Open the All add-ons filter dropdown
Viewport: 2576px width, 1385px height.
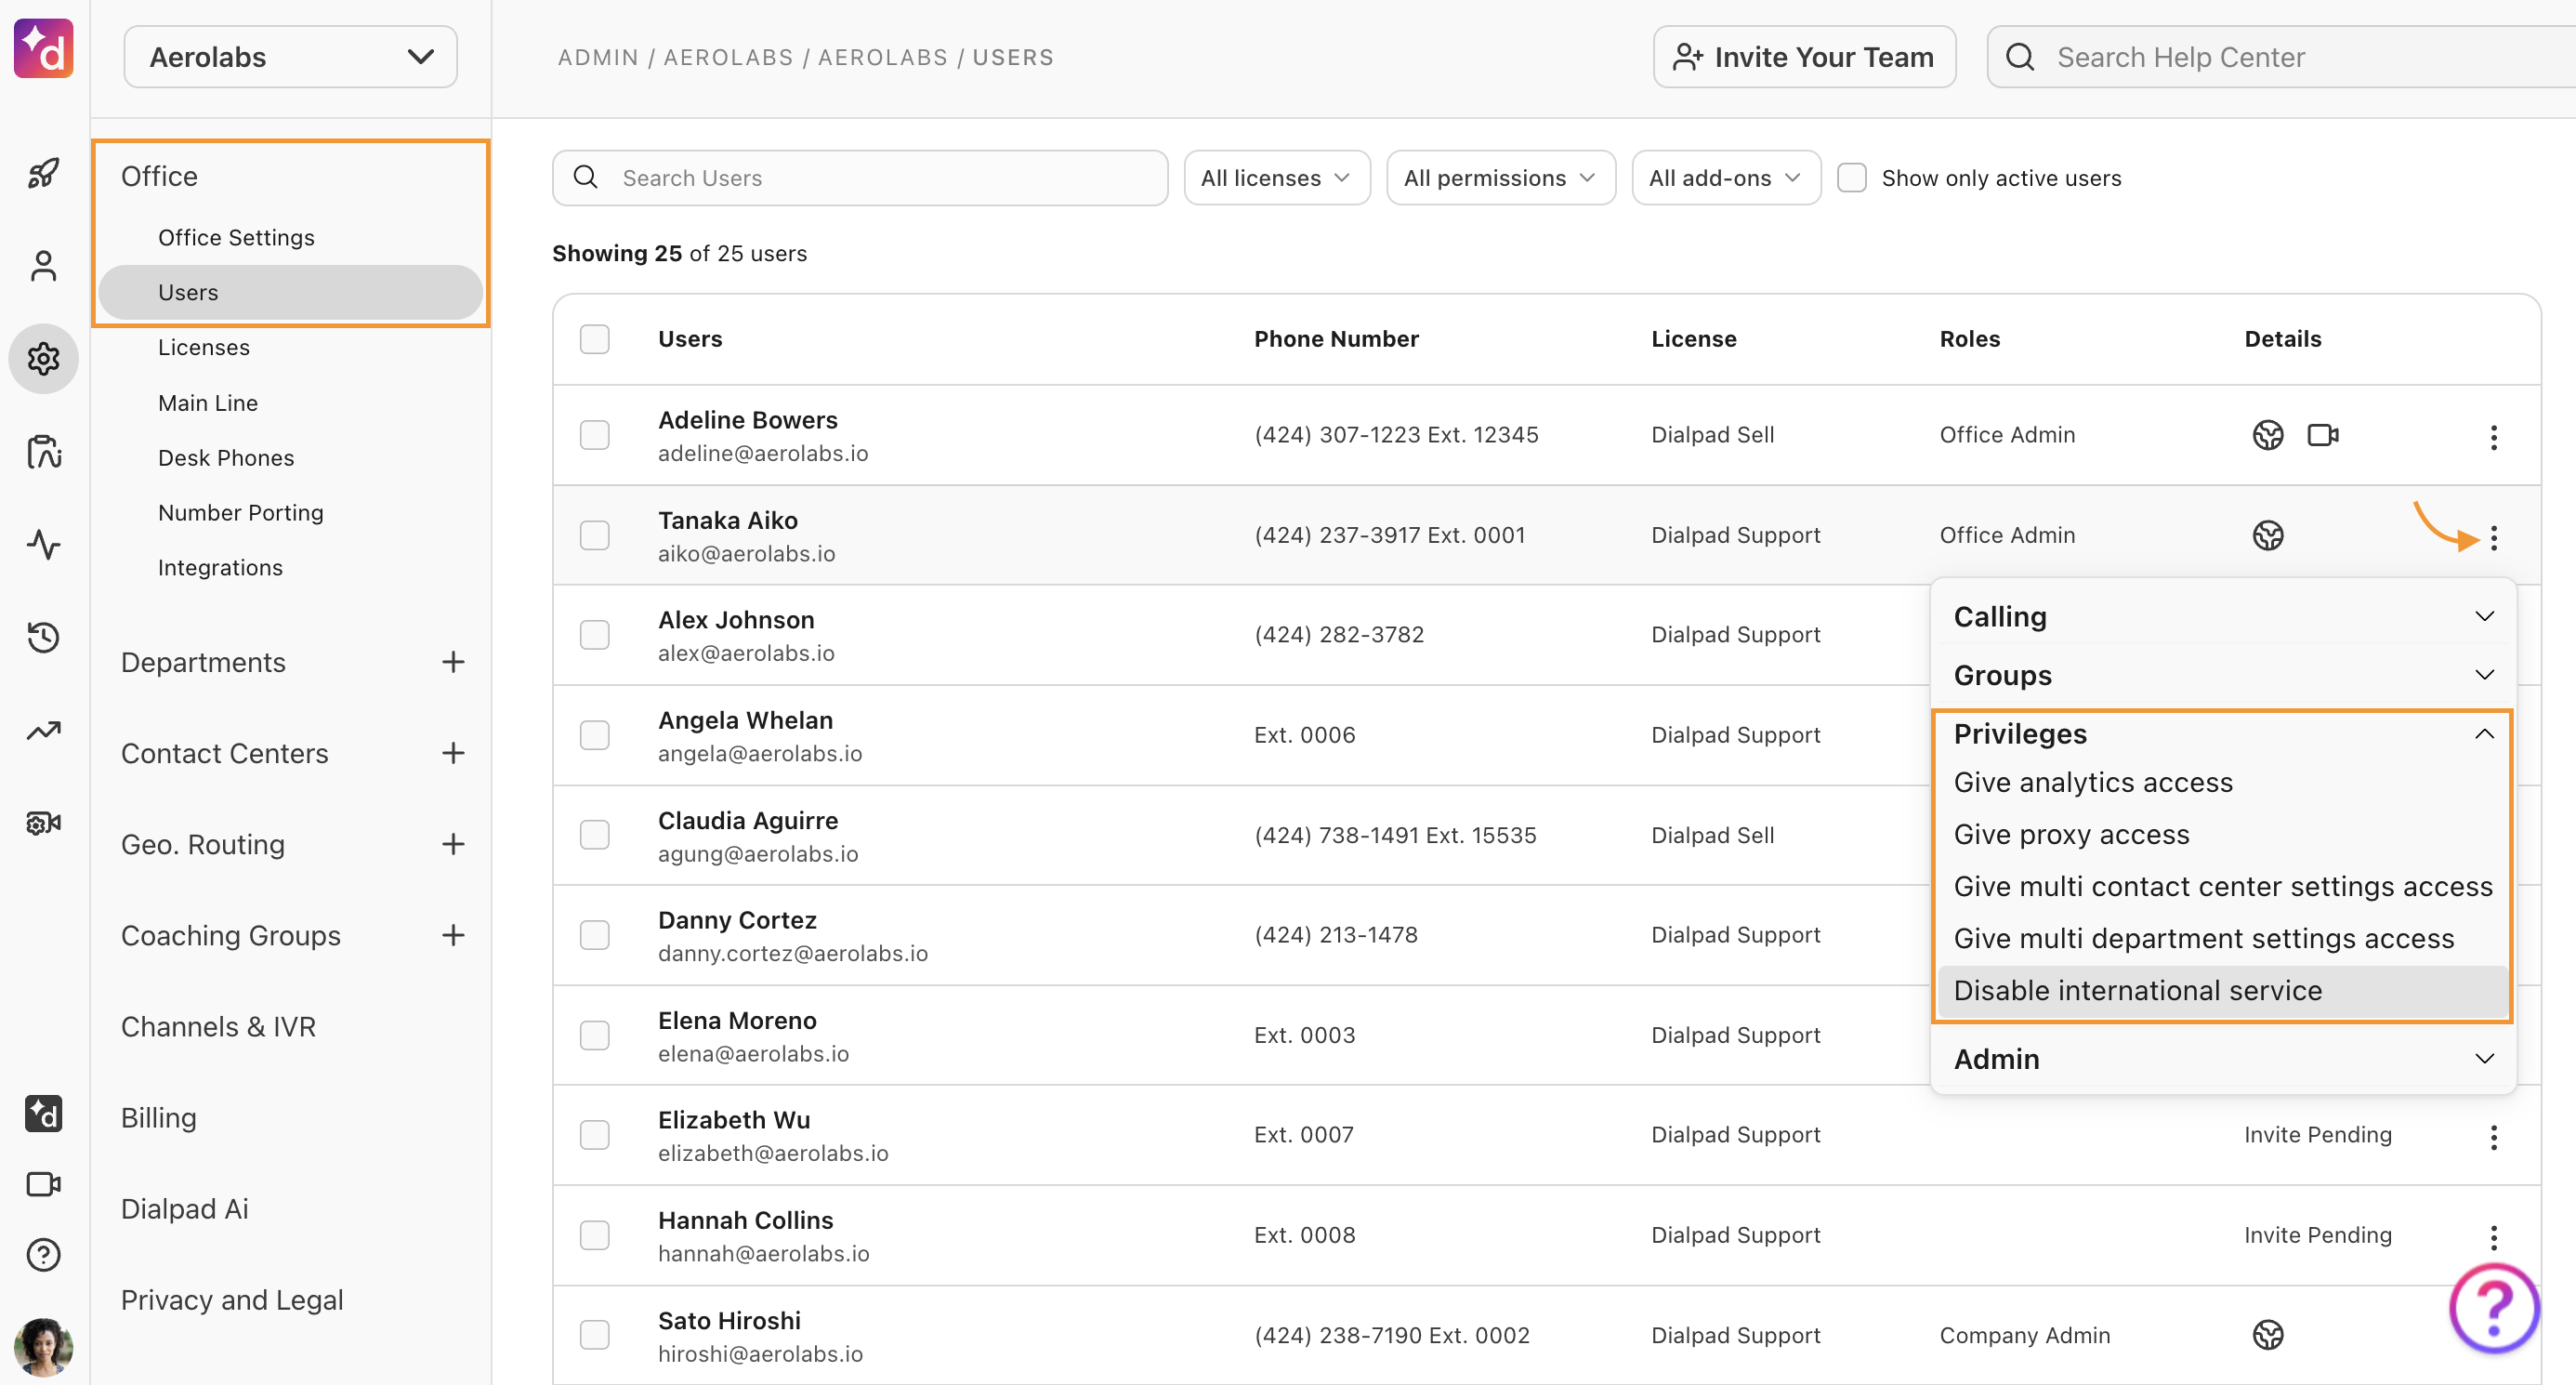(1725, 178)
